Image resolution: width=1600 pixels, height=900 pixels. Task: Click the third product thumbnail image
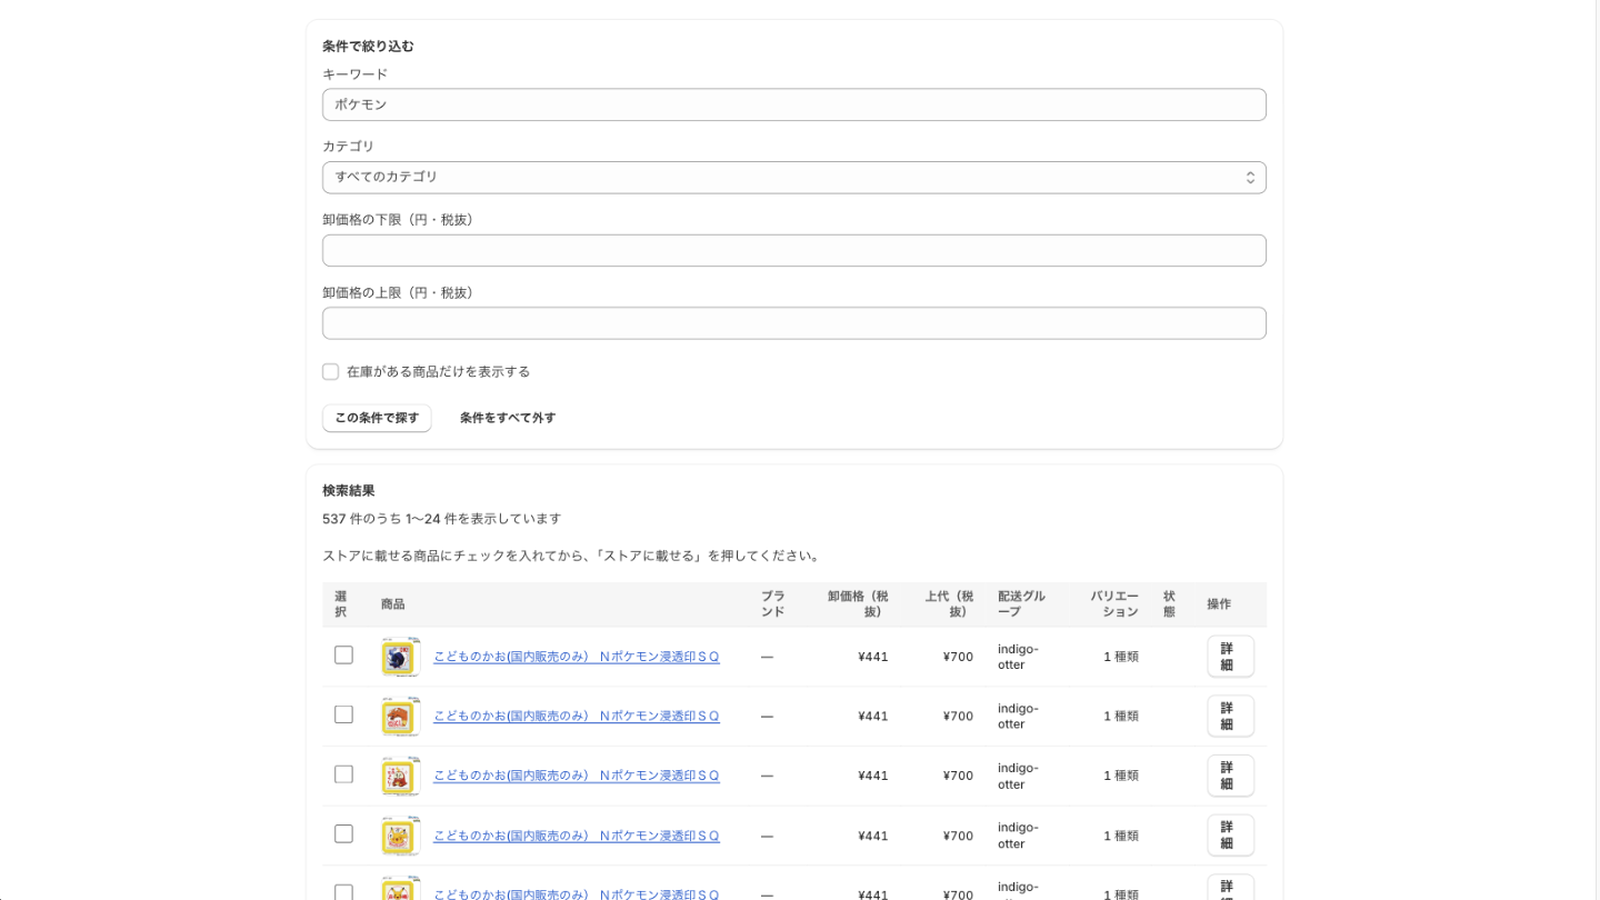coord(400,776)
